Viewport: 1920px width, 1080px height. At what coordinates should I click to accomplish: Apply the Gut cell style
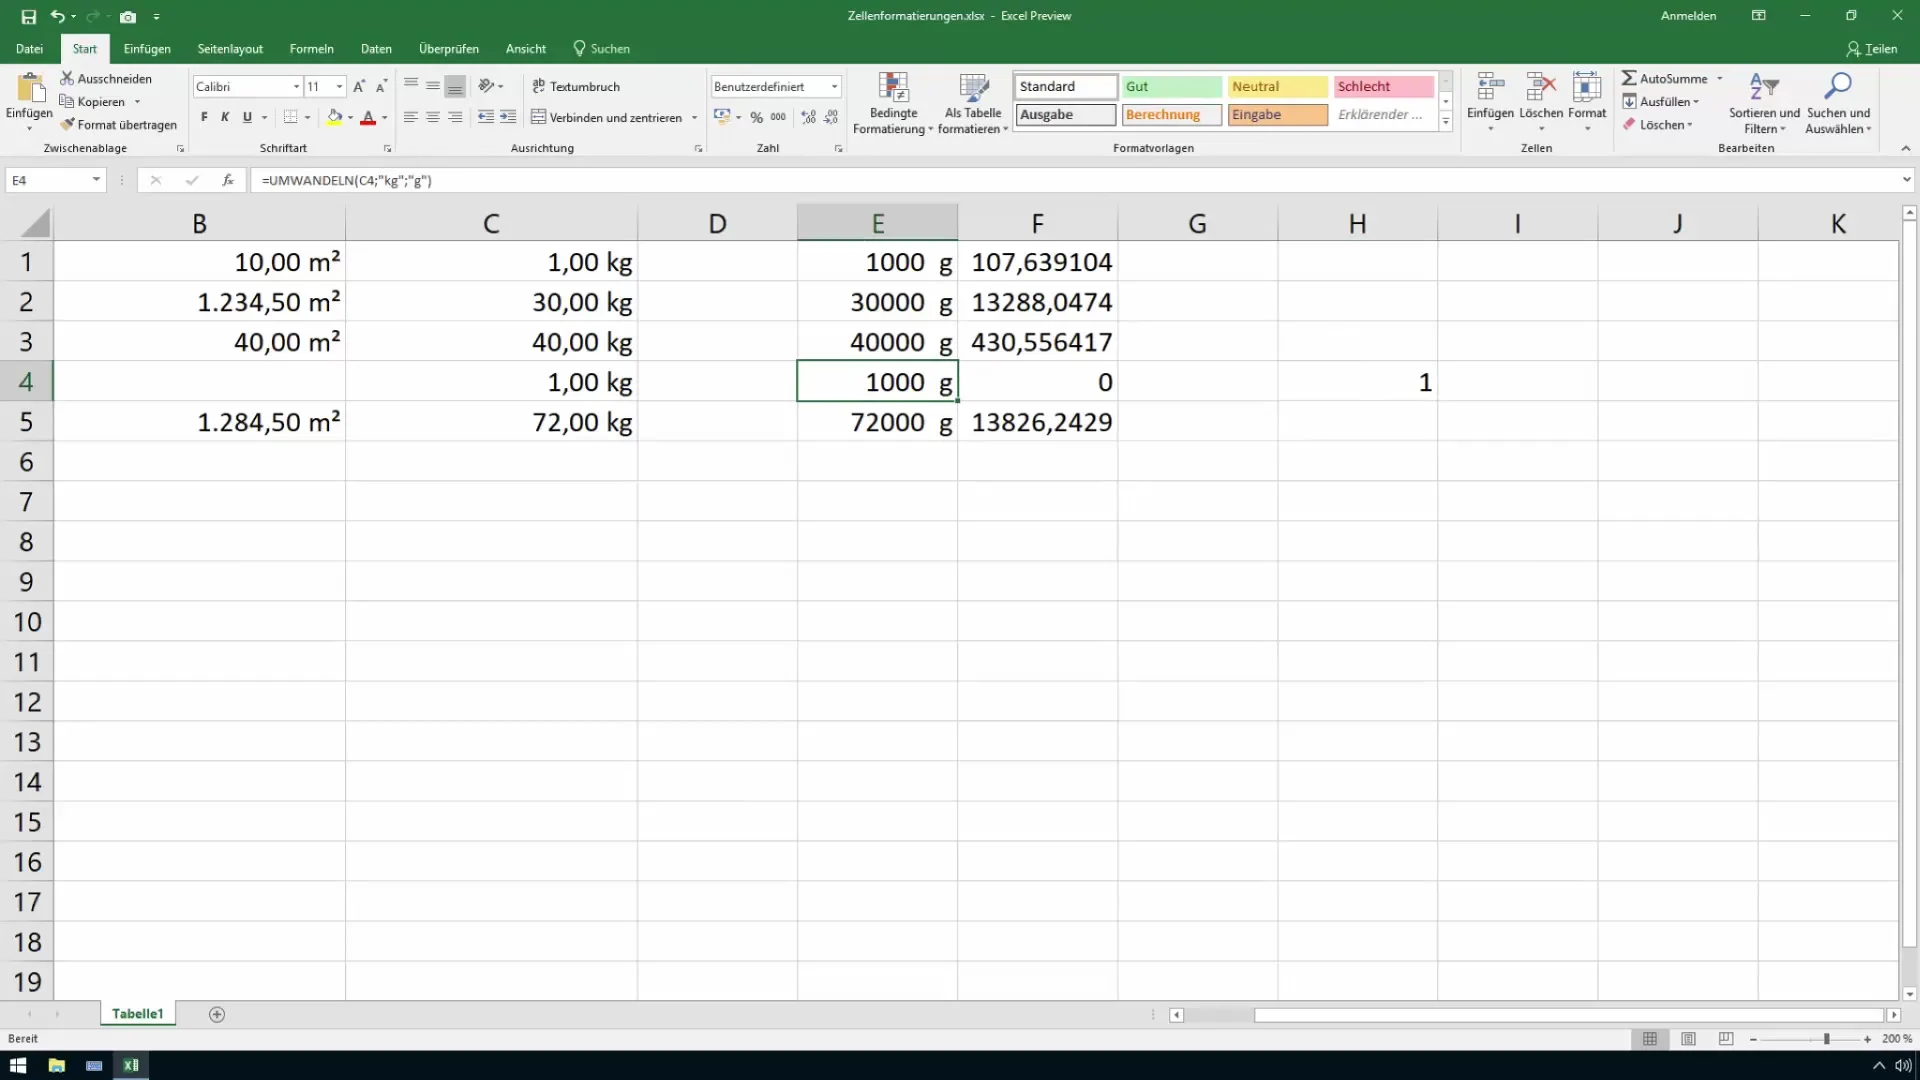(1171, 87)
